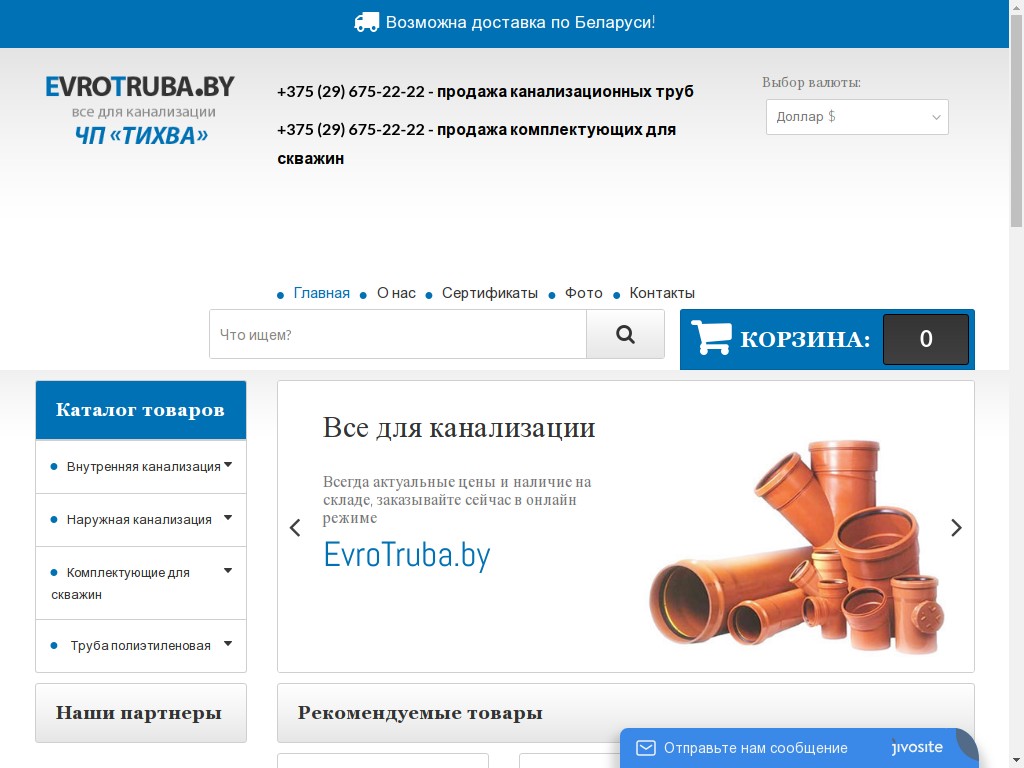Viewport: 1024px width, 768px height.
Task: Open Внутренняя канализация category
Action: pos(144,467)
